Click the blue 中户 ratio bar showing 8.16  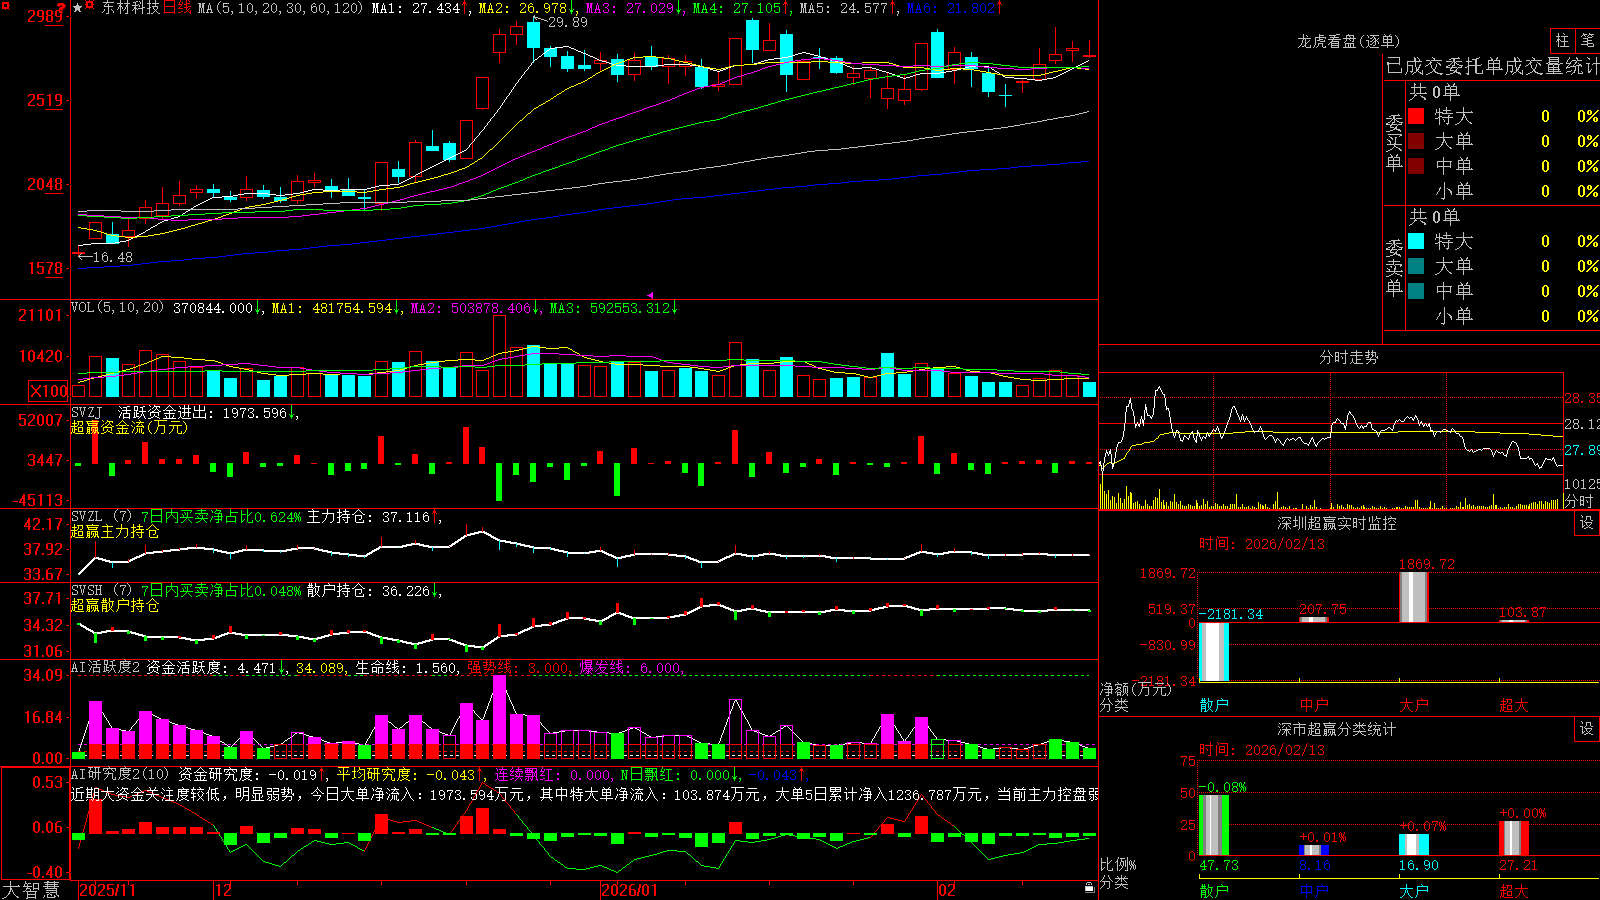1314,851
